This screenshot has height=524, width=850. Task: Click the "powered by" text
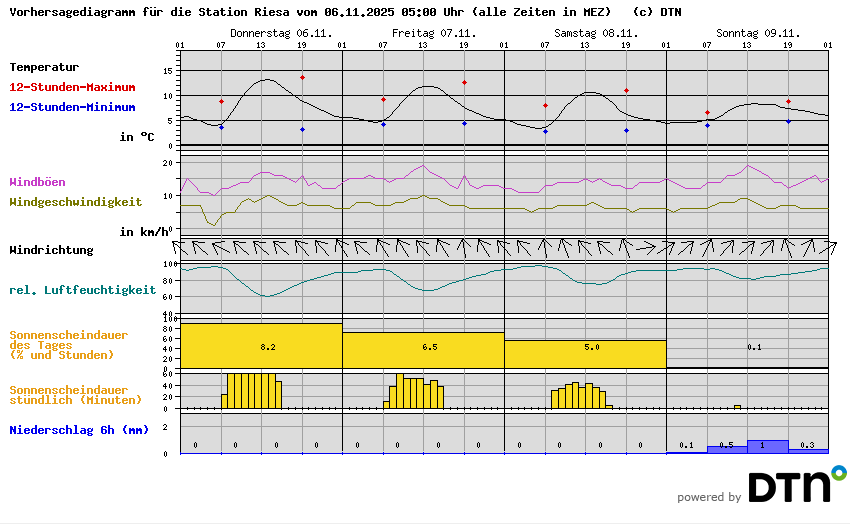pyautogui.click(x=709, y=497)
